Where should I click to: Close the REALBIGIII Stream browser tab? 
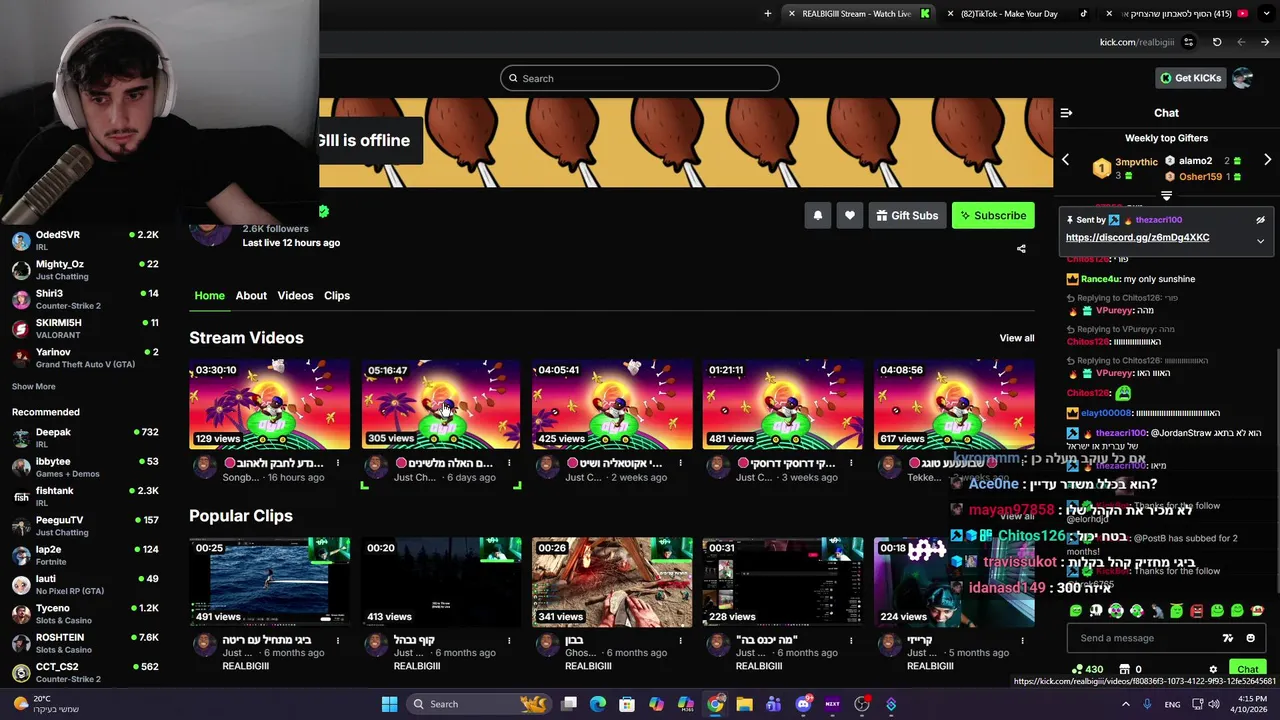click(792, 14)
